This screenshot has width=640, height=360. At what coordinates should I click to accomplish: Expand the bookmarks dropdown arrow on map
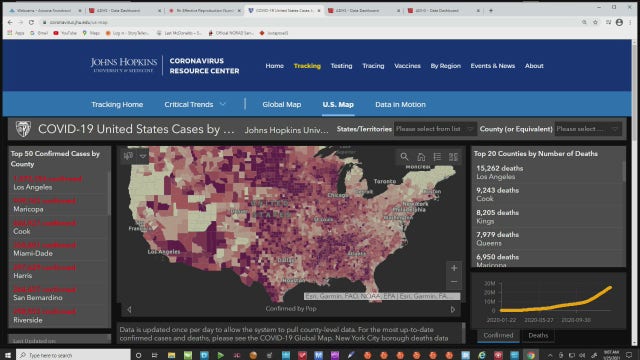tap(142, 156)
